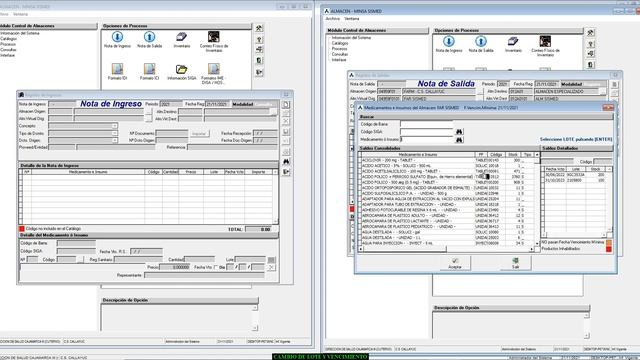
Task: Select Interfase in left window module tree
Action: click(7, 55)
